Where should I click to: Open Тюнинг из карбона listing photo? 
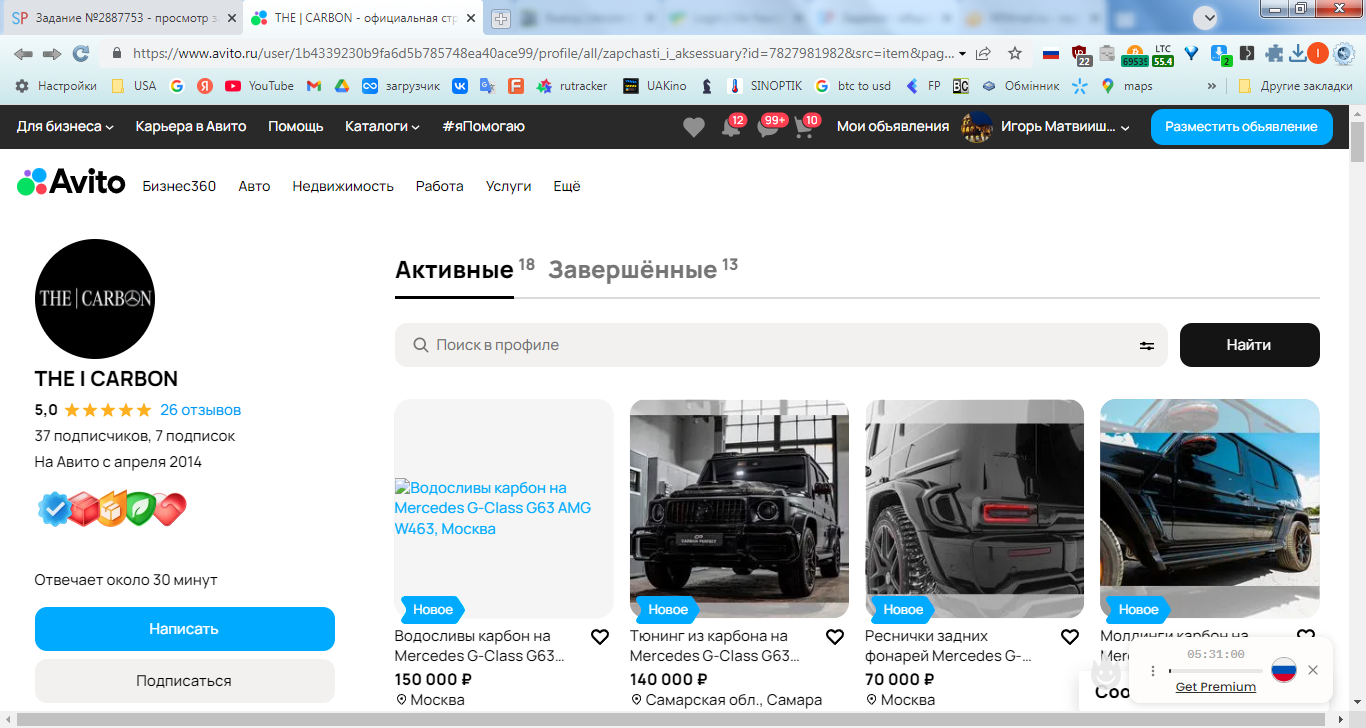coord(739,509)
